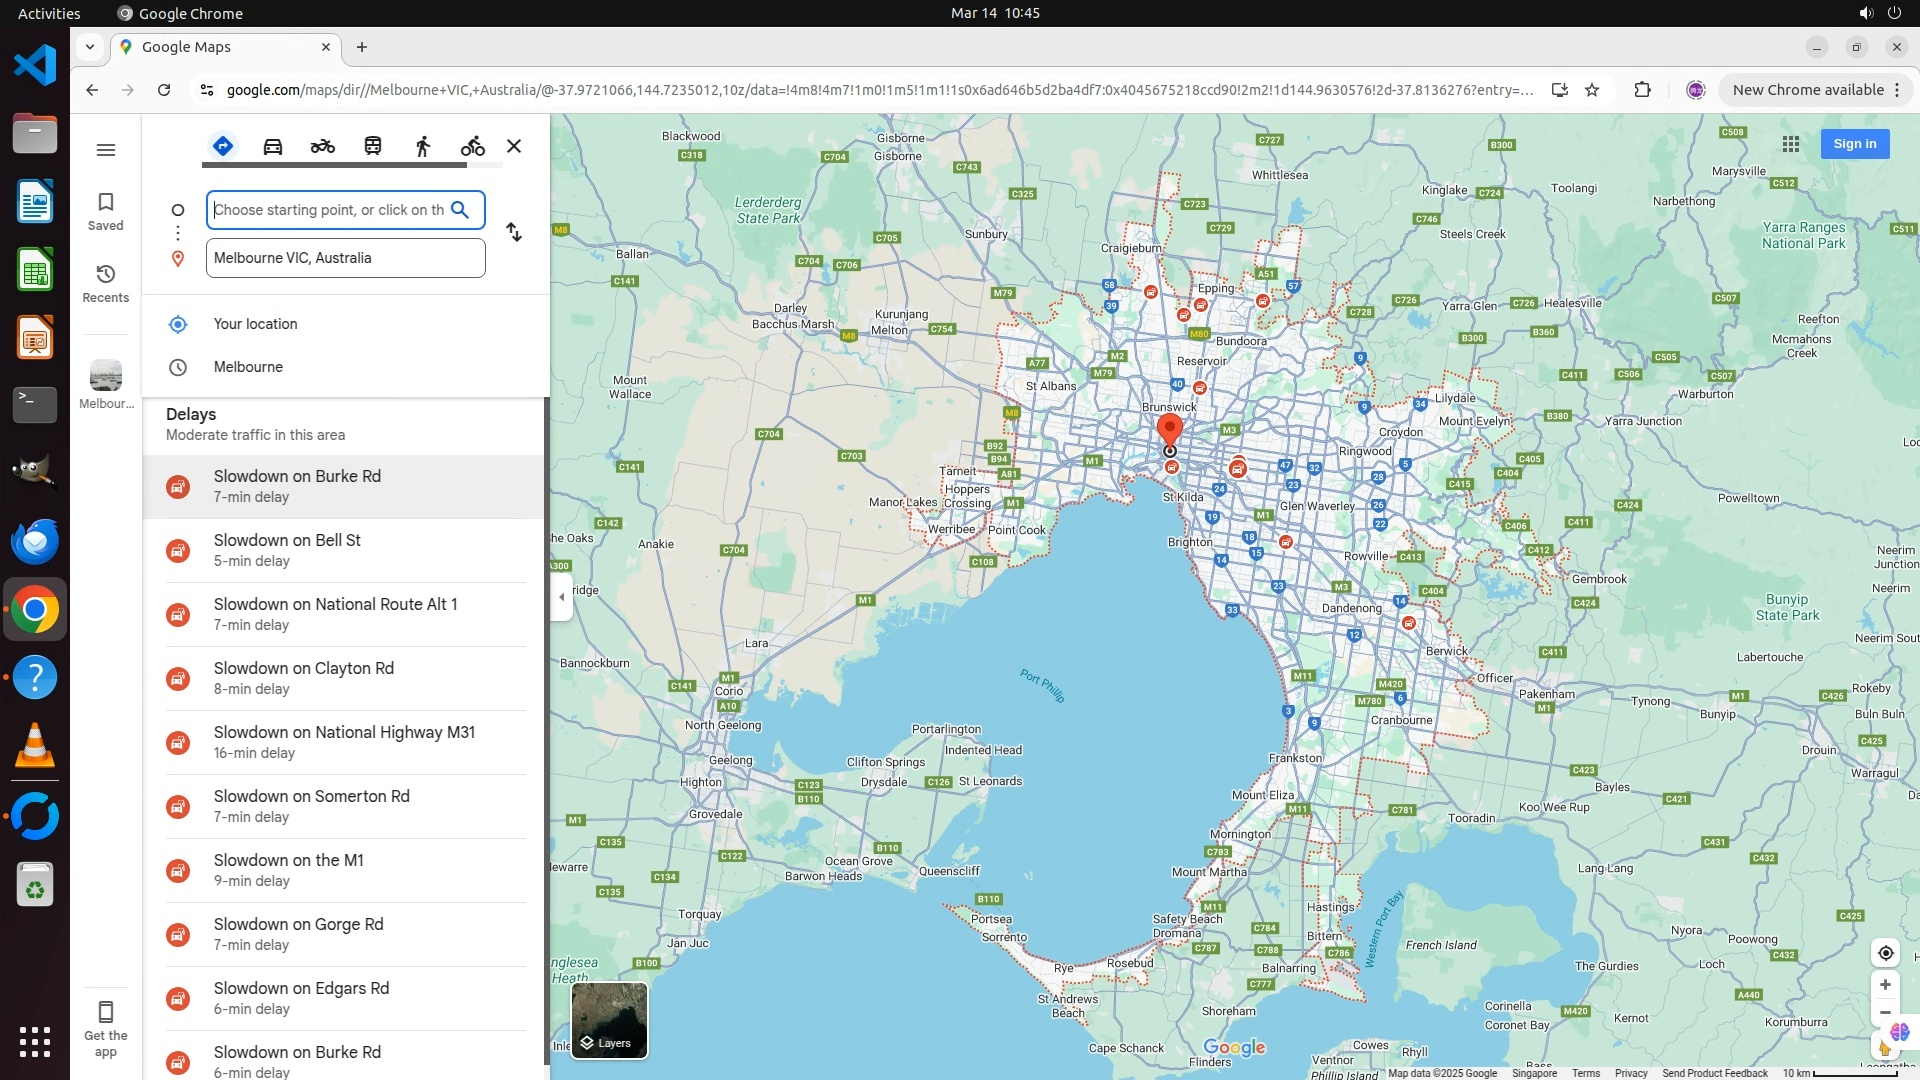1920x1080 pixels.
Task: Select the Transit travel mode icon
Action: click(373, 146)
